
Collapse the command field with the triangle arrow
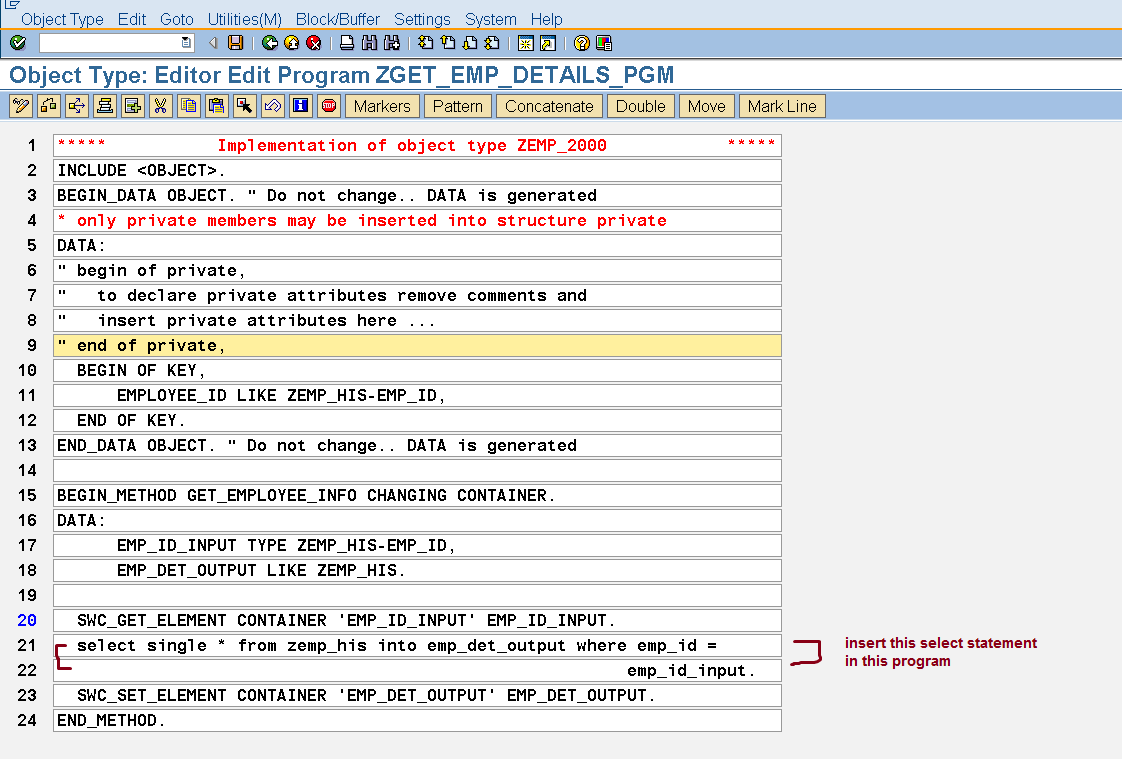pyautogui.click(x=213, y=43)
